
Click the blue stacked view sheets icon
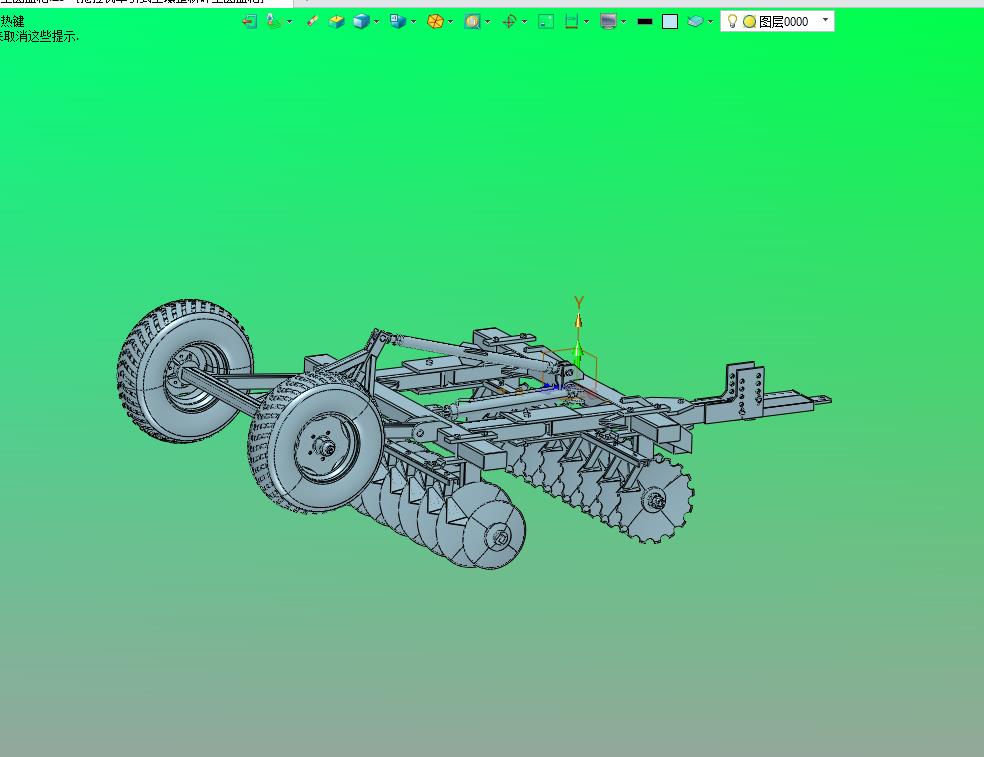click(x=398, y=21)
